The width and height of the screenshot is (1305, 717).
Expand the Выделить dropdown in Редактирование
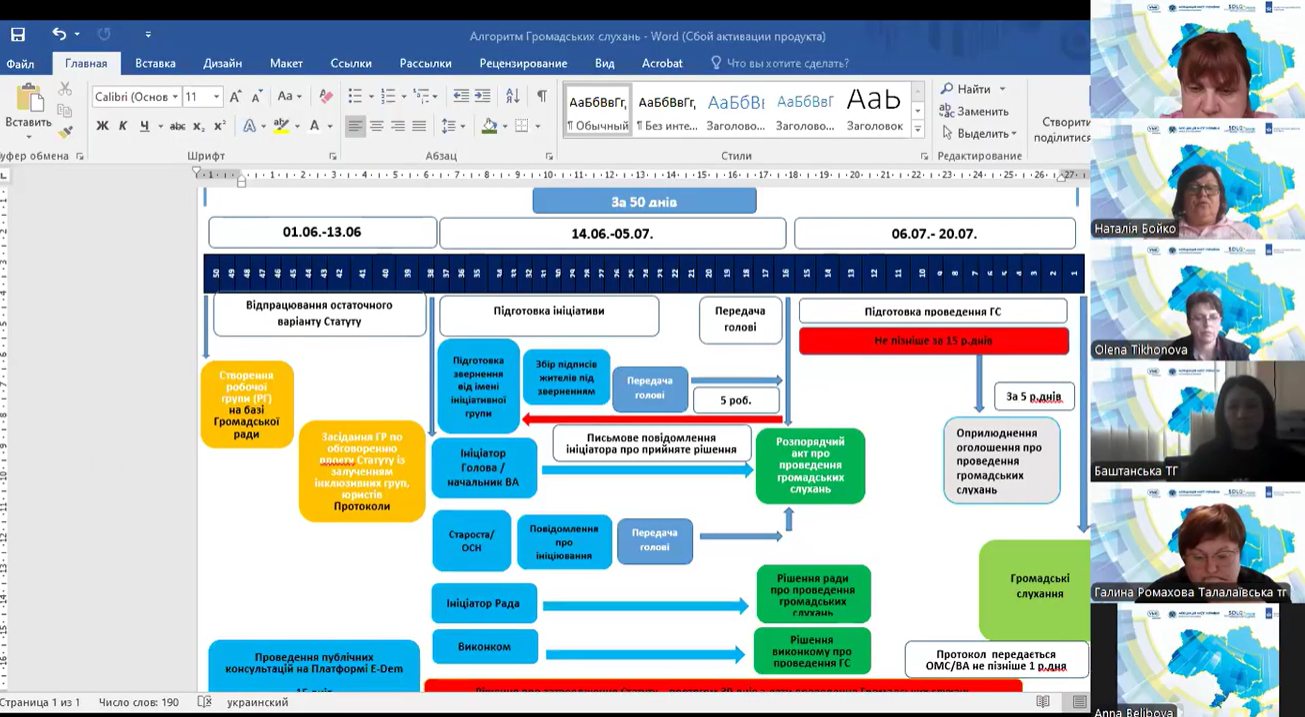(x=978, y=133)
